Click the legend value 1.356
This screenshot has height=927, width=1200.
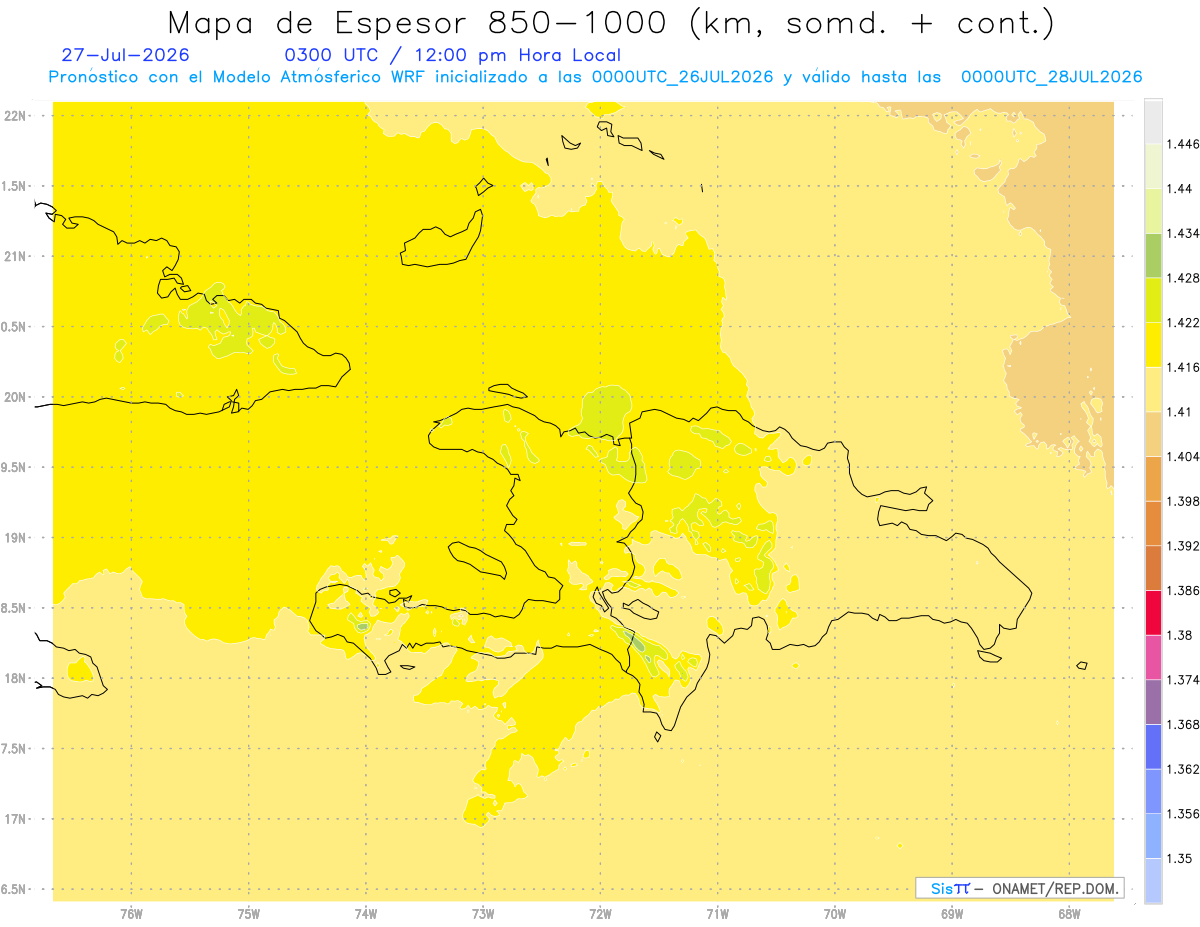1185,814
